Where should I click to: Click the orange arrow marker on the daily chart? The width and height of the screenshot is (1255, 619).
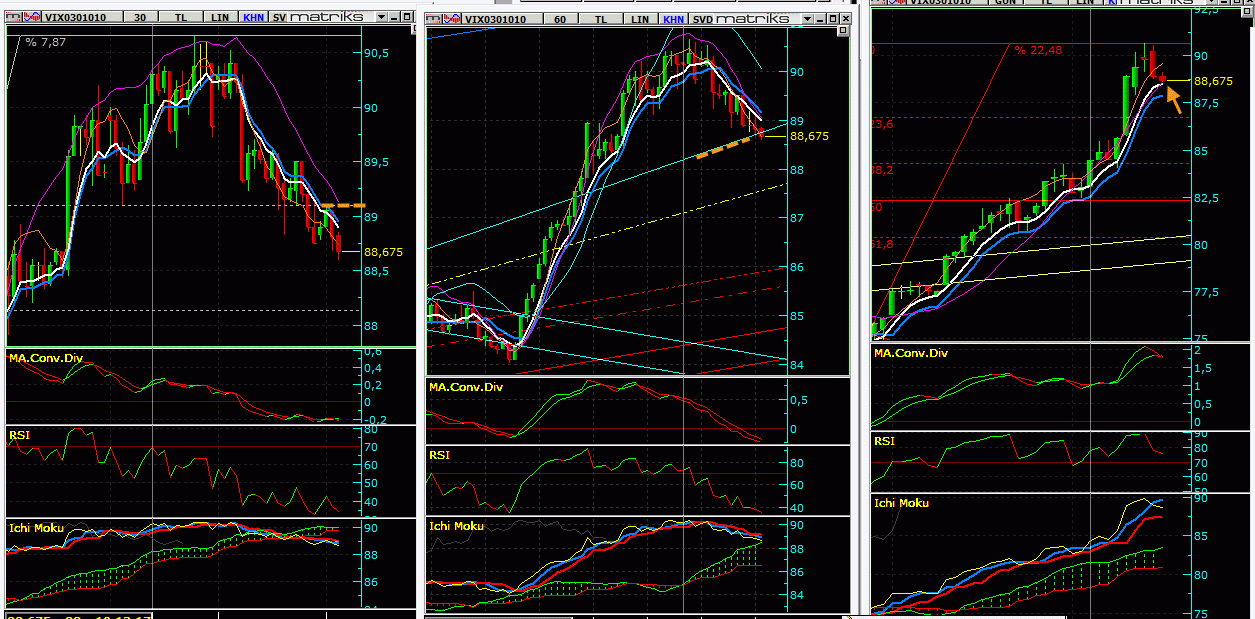tap(1173, 100)
